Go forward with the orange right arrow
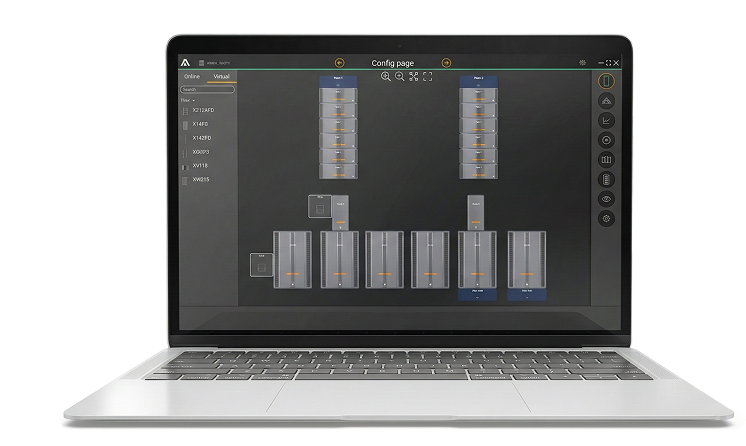 click(446, 63)
